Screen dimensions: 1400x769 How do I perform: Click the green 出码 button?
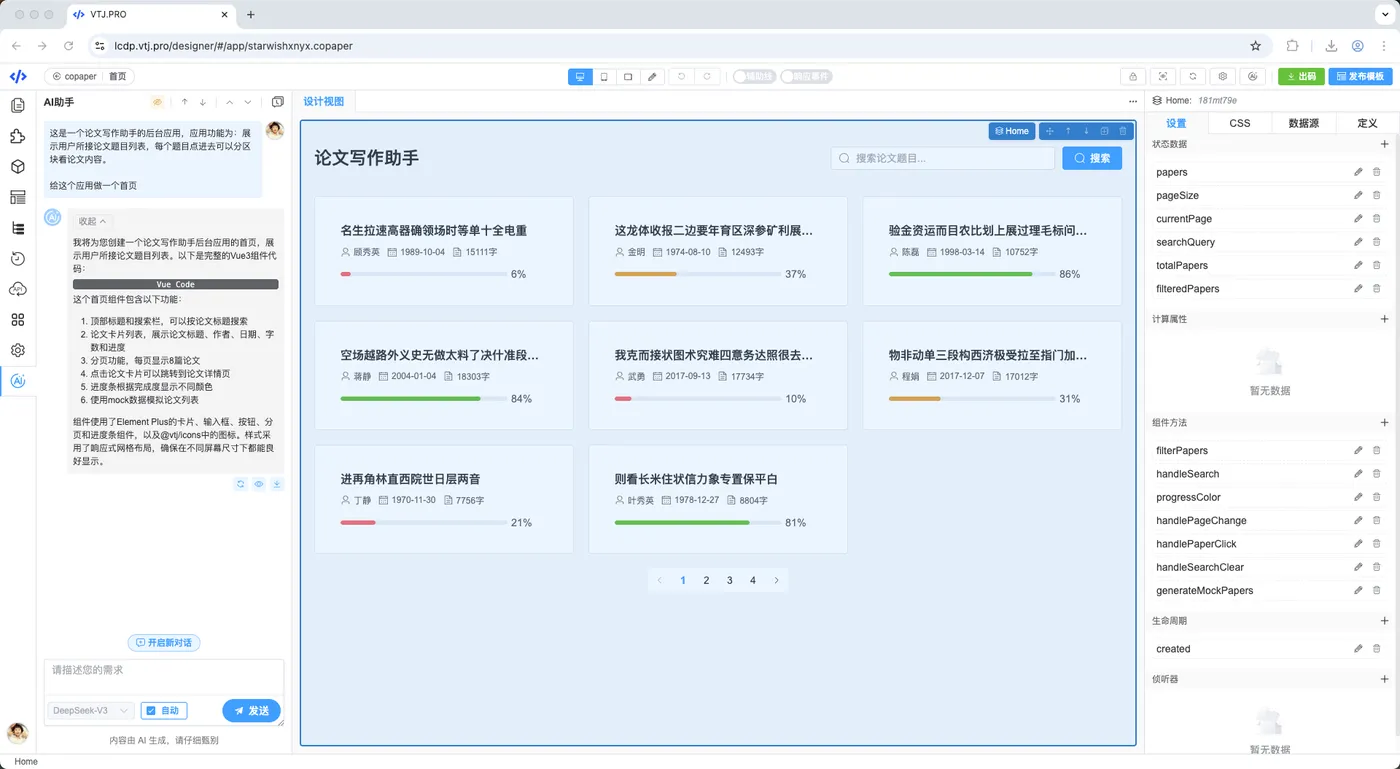click(x=1301, y=77)
